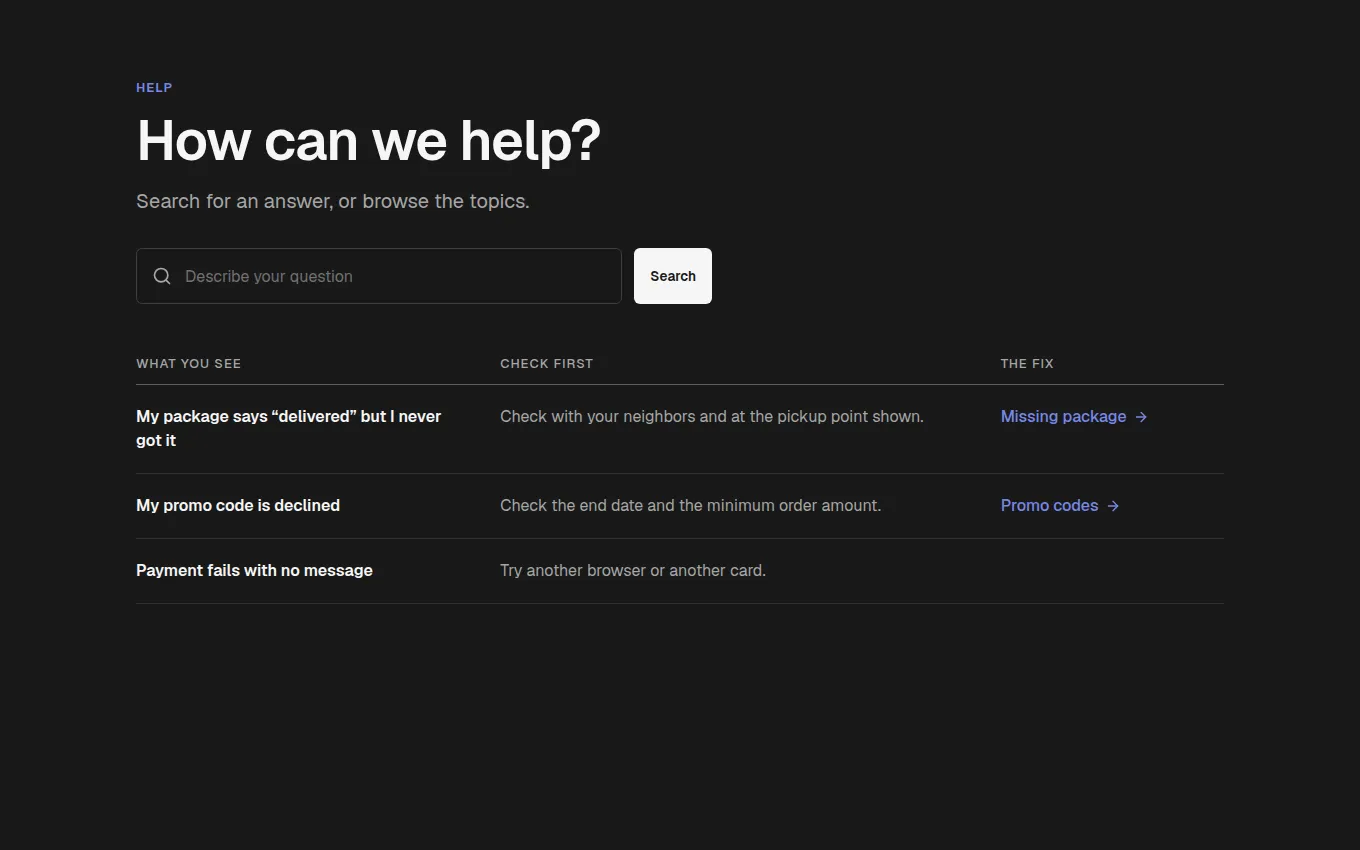The width and height of the screenshot is (1360, 850).
Task: Select the 'My package says delivered' row title
Action: 289,428
